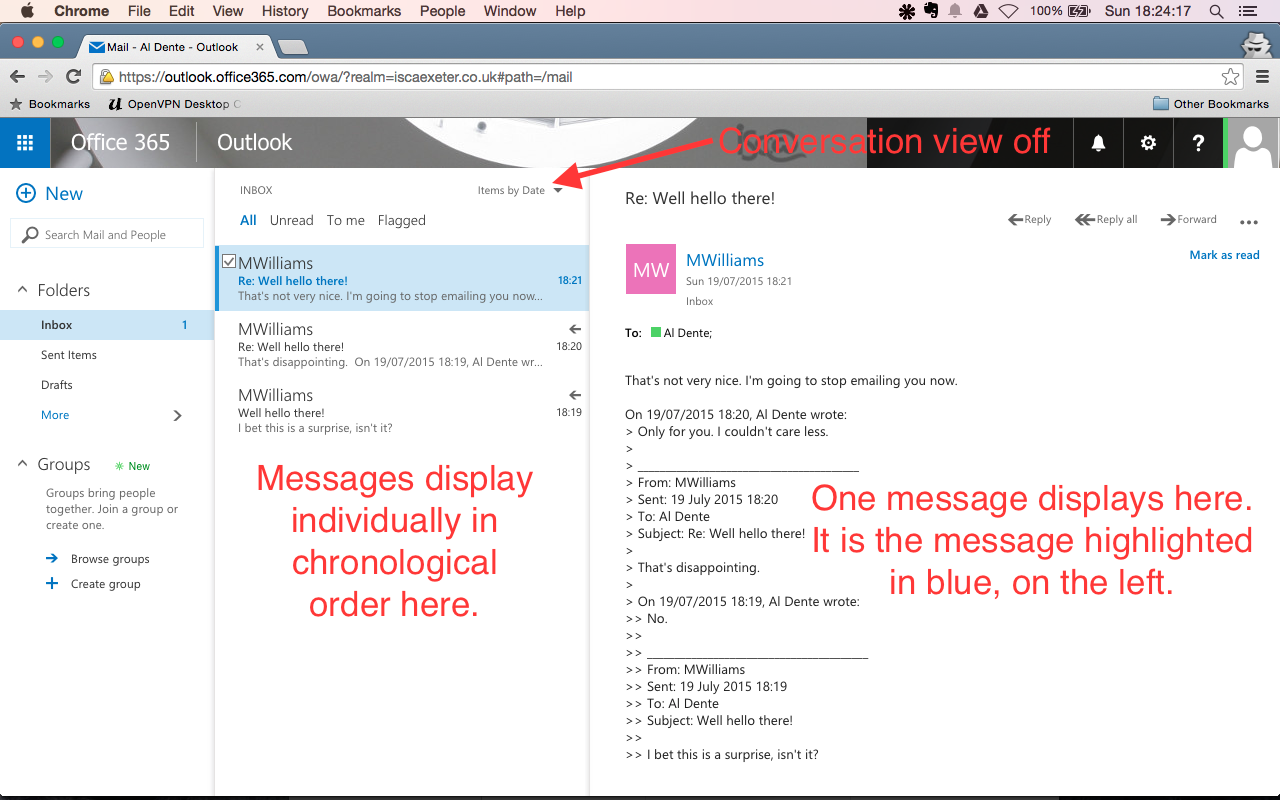
Task: Bookmark this page with the star icon
Action: [1230, 77]
